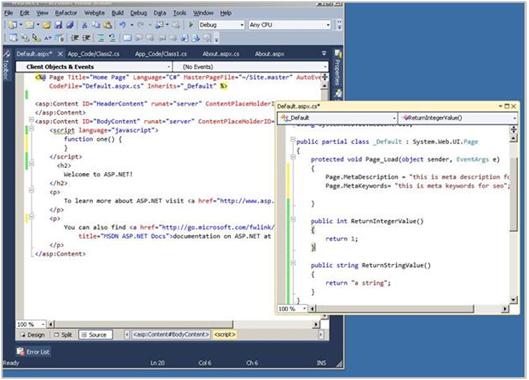Click the Paste clipboard icon
Image resolution: width=529 pixels, height=380 pixels.
tap(108, 25)
